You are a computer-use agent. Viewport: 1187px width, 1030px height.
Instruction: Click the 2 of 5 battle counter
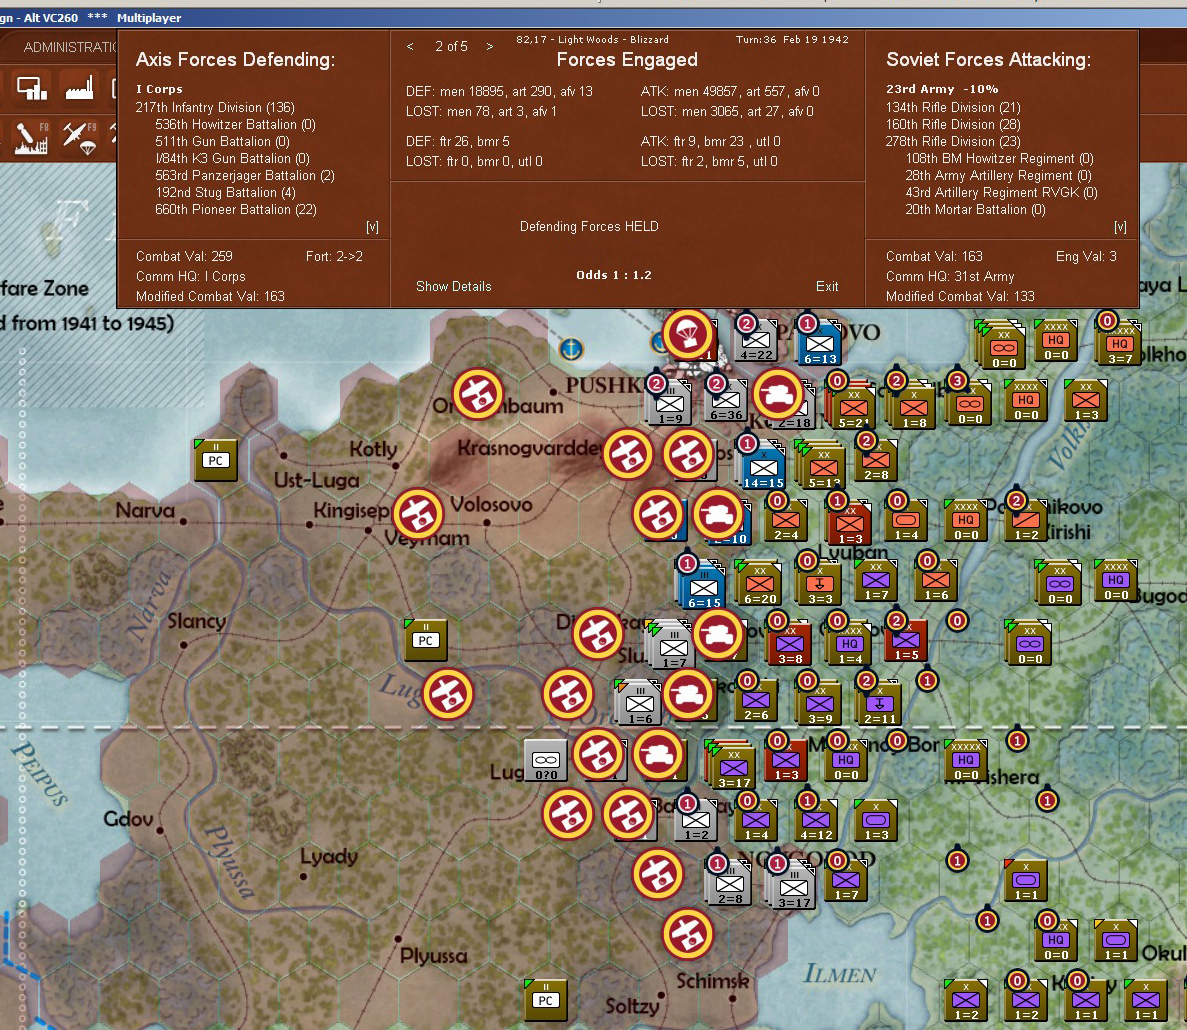pos(450,47)
